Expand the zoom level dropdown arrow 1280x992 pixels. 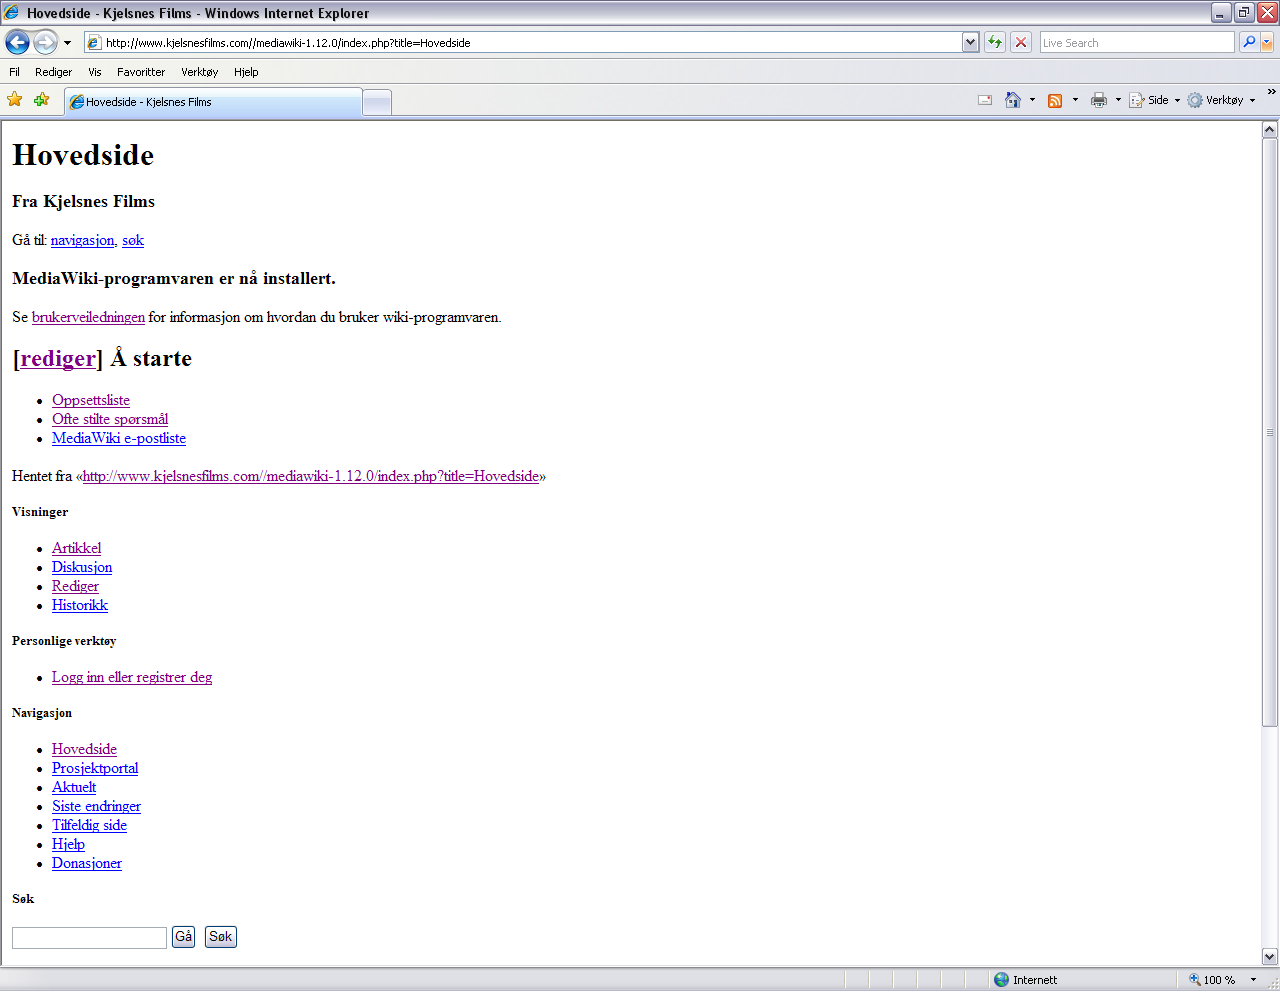tap(1253, 980)
